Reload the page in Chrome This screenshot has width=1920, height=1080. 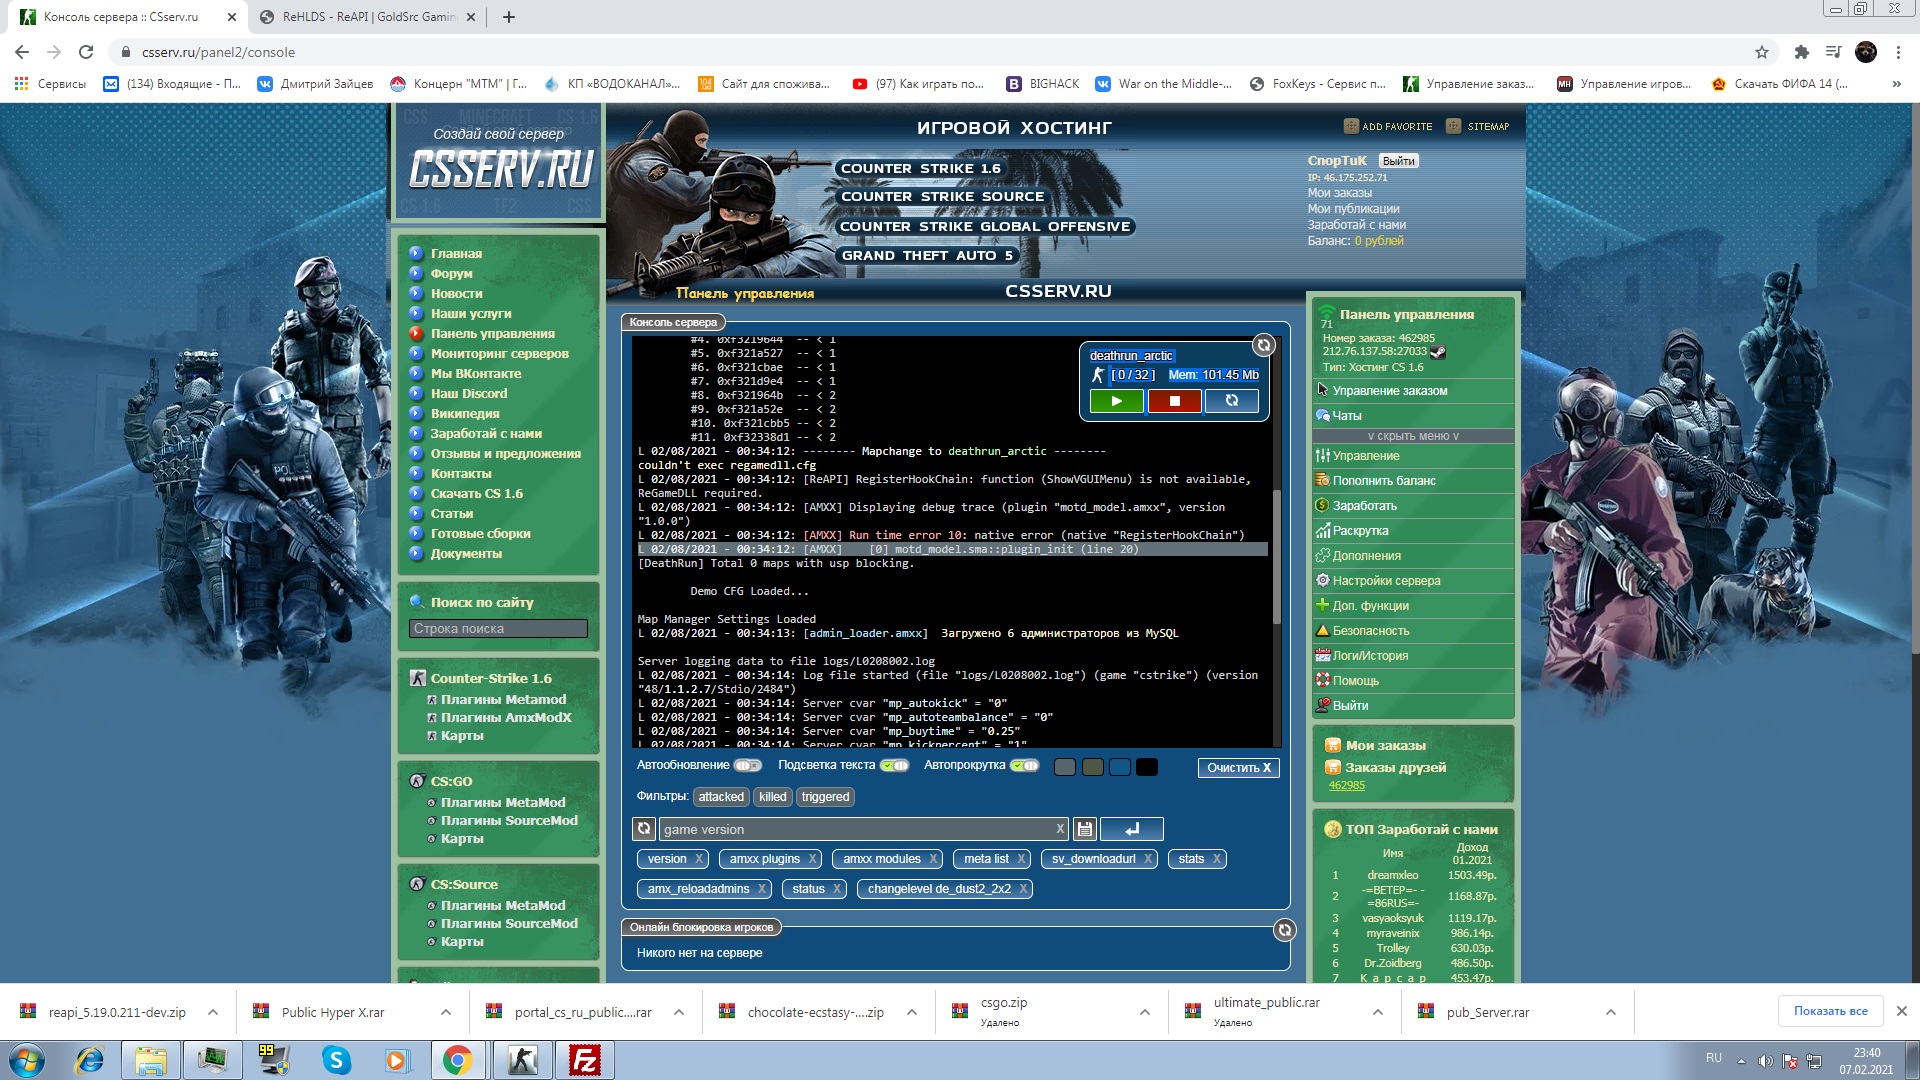click(86, 52)
